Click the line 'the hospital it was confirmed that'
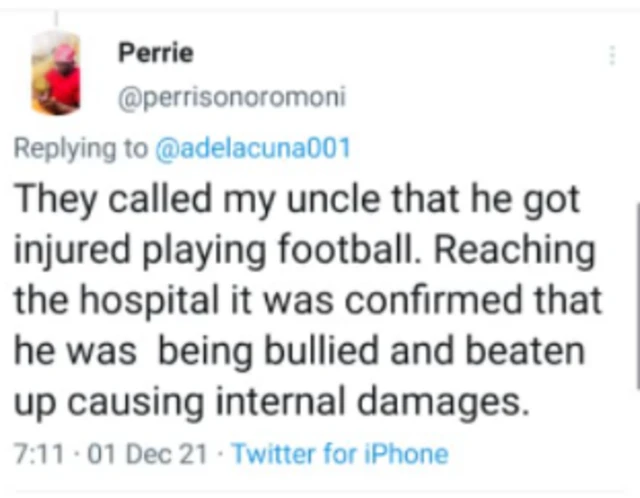The width and height of the screenshot is (640, 498). [308, 299]
